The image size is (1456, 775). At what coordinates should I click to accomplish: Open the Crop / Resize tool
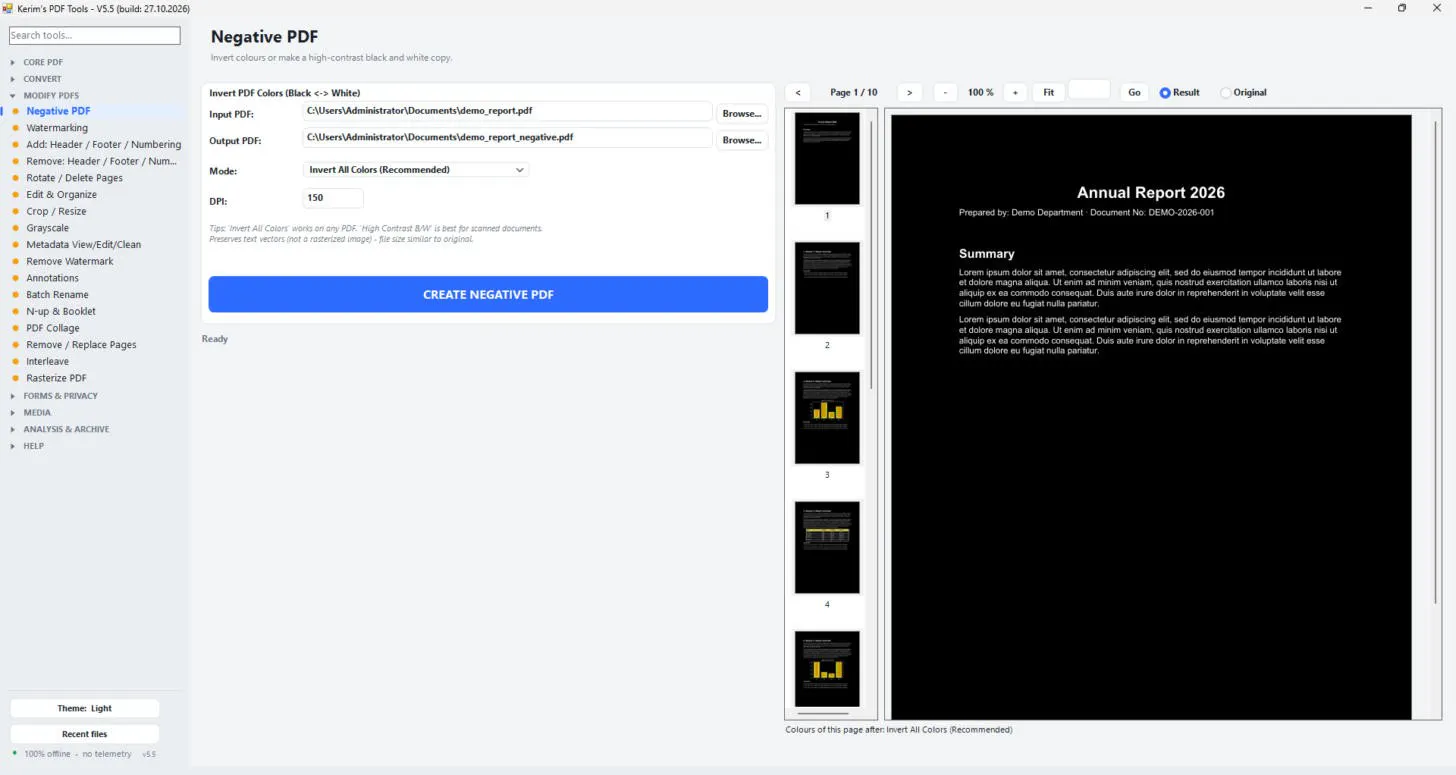point(56,212)
